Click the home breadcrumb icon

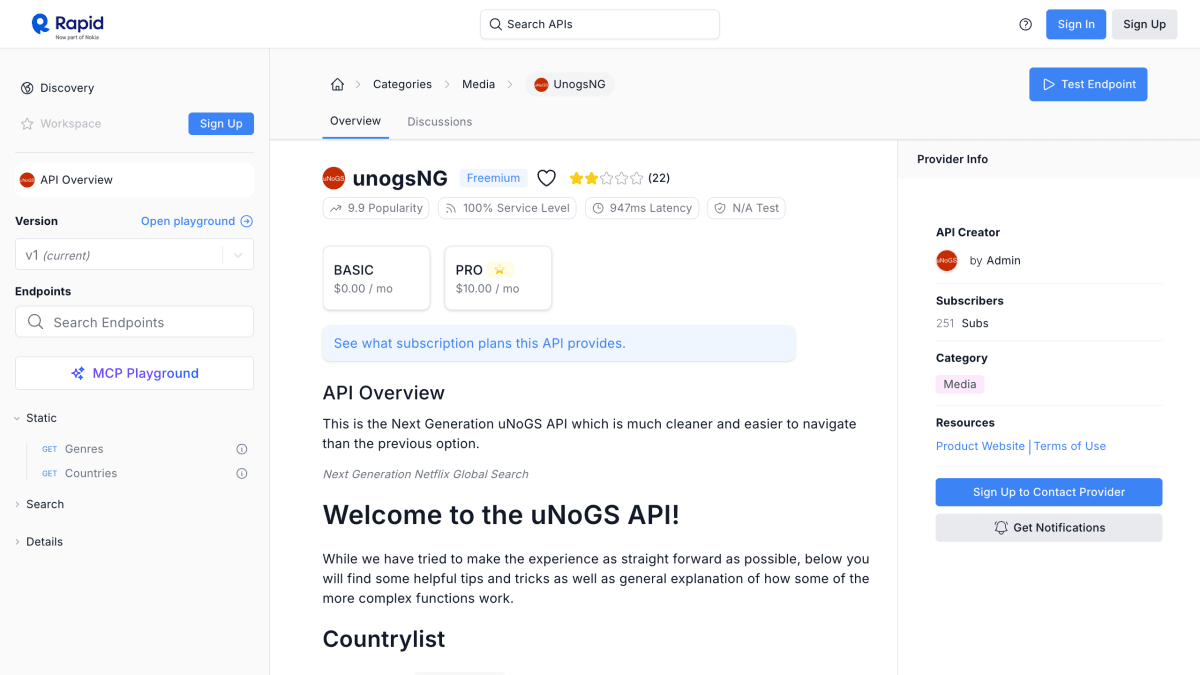(338, 84)
